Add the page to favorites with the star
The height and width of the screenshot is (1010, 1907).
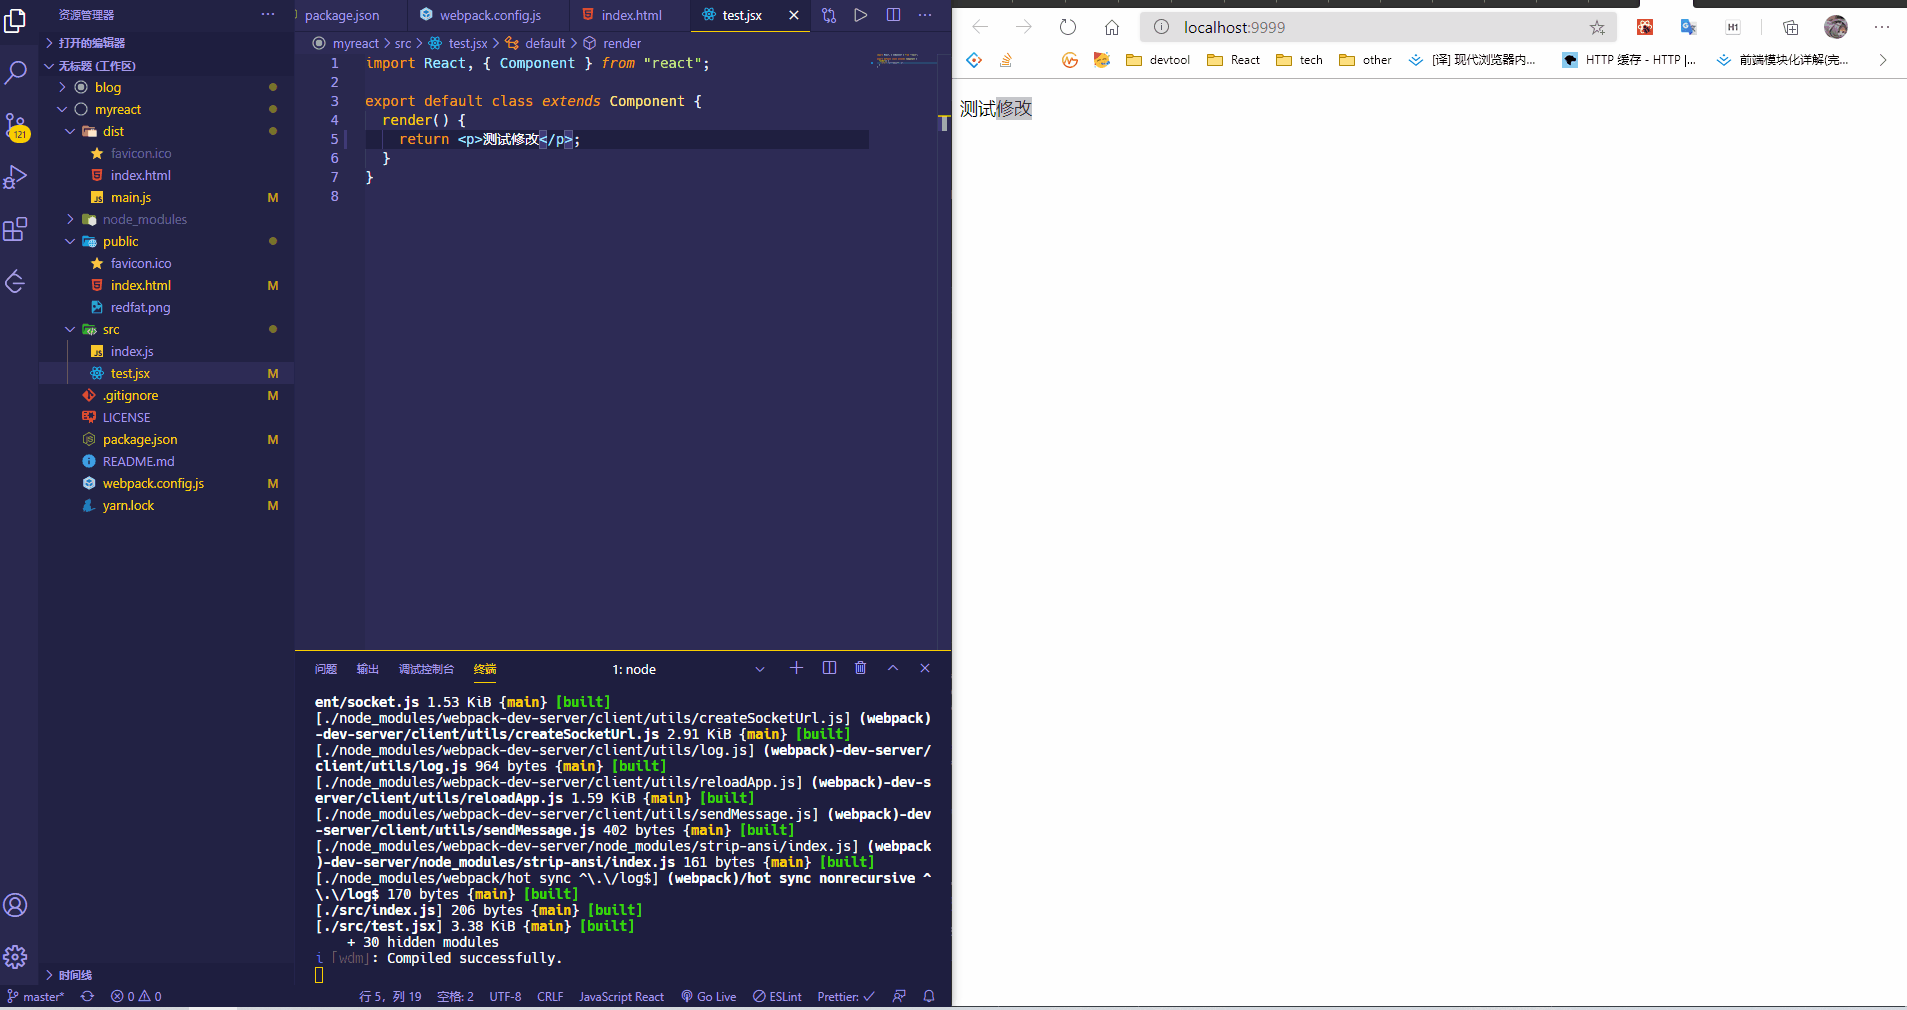point(1597,27)
